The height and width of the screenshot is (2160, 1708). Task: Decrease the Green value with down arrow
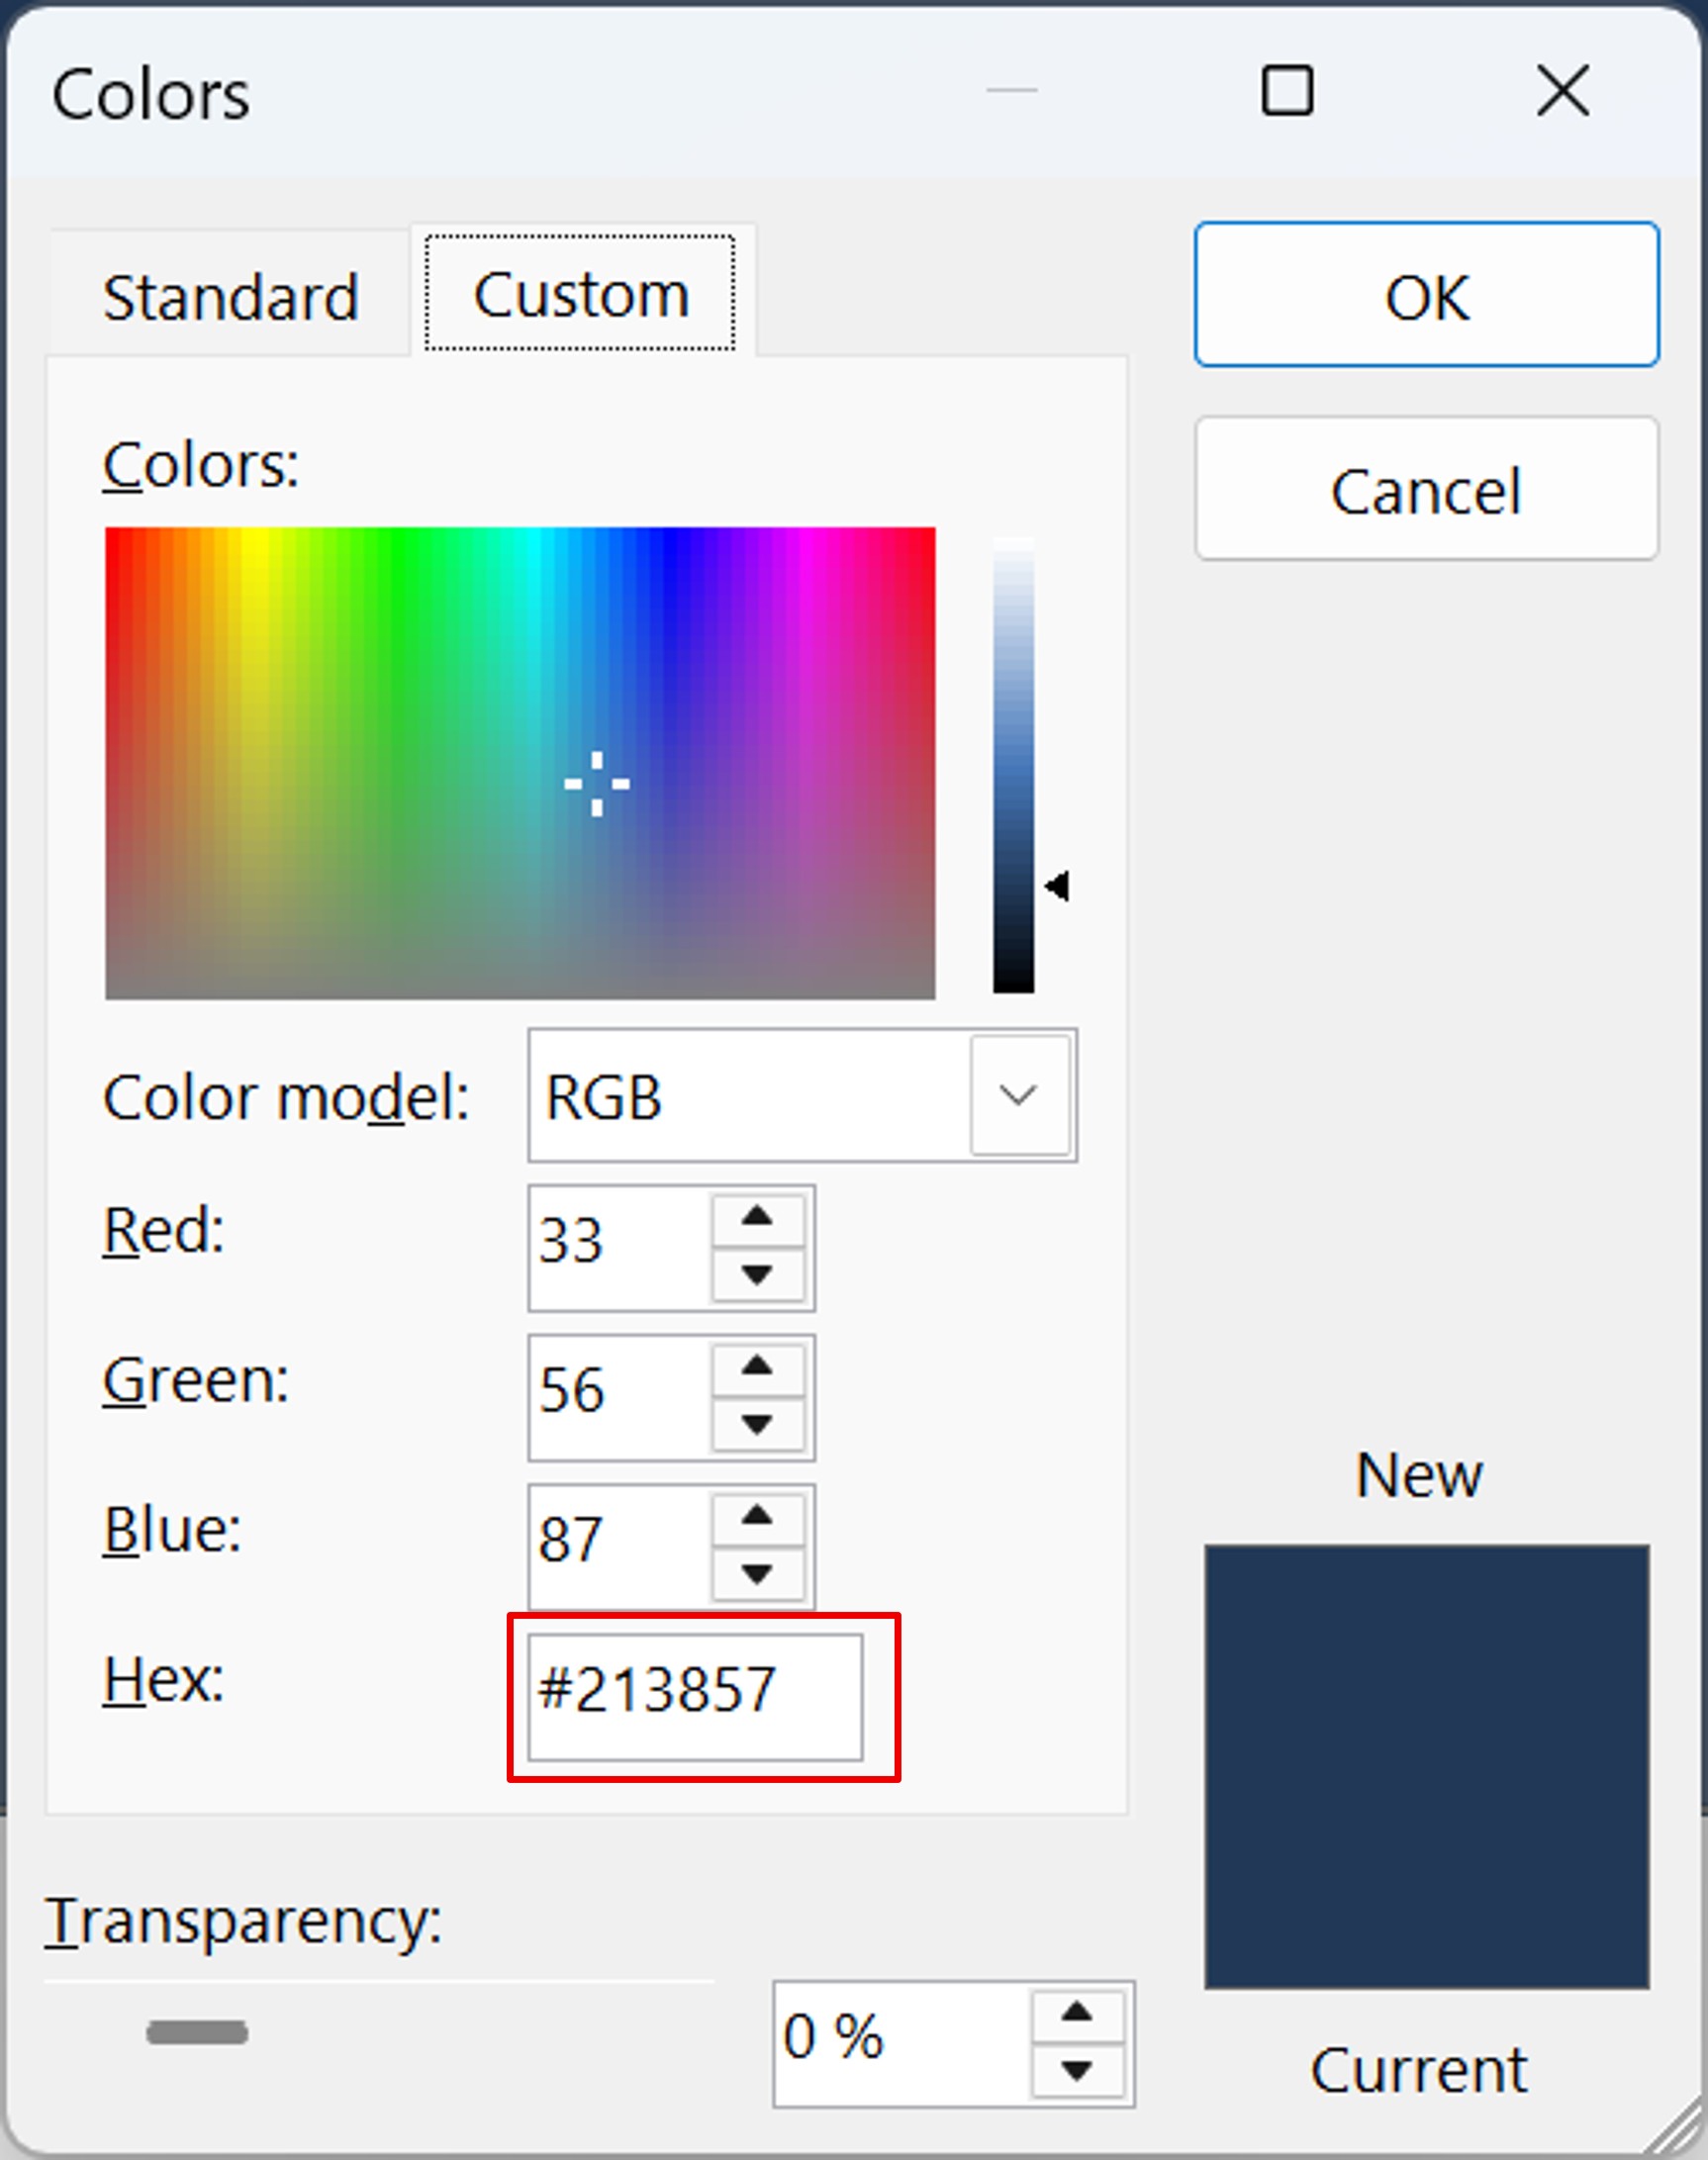pos(757,1423)
